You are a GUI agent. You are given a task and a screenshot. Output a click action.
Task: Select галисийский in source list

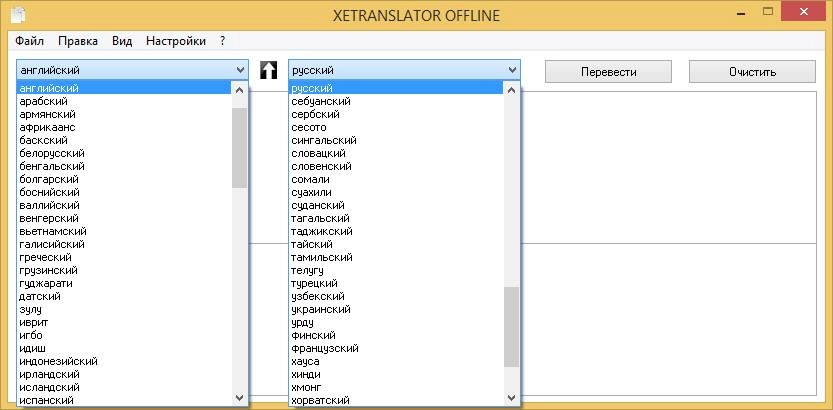coord(124,244)
